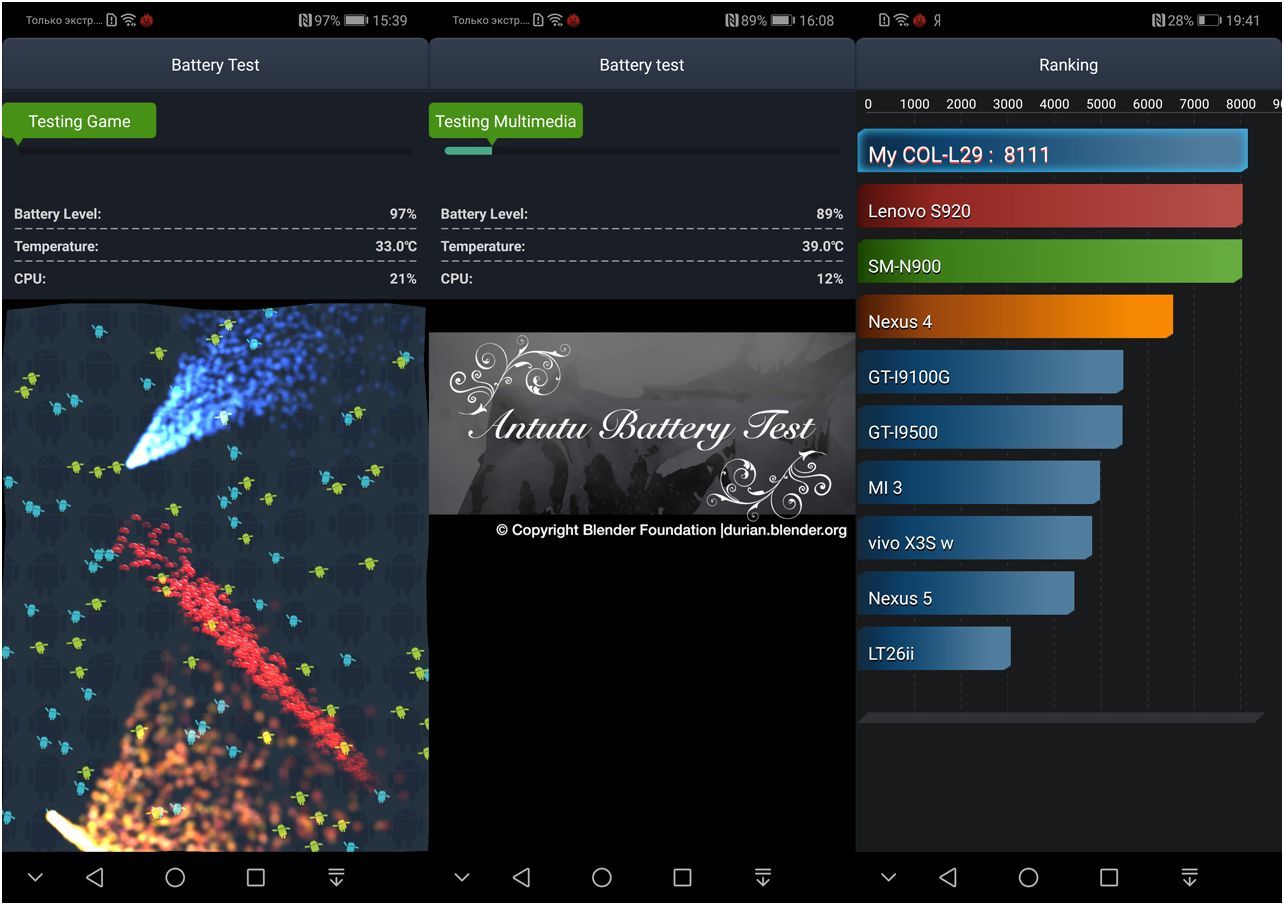Select the green Testing Game label
Screen dimensions: 1284x905
(x=79, y=121)
